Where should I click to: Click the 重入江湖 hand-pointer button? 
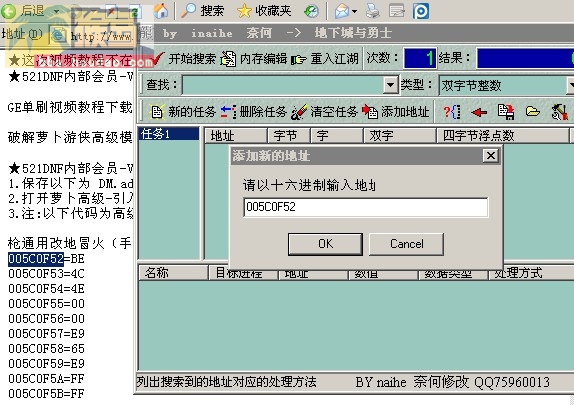coord(325,59)
